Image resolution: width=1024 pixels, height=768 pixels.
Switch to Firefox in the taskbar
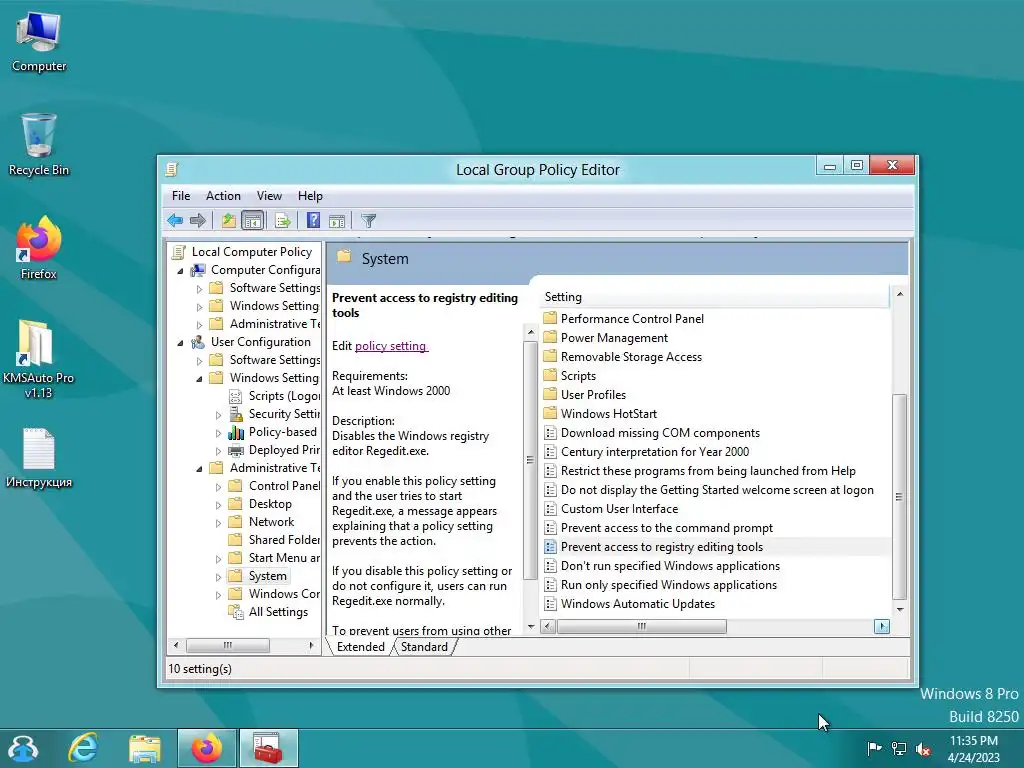[x=206, y=748]
